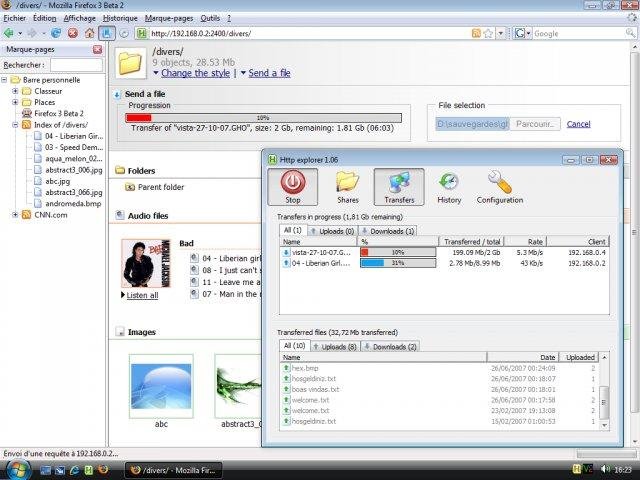
Task: Click the volume icon in system tray
Action: coord(605,469)
